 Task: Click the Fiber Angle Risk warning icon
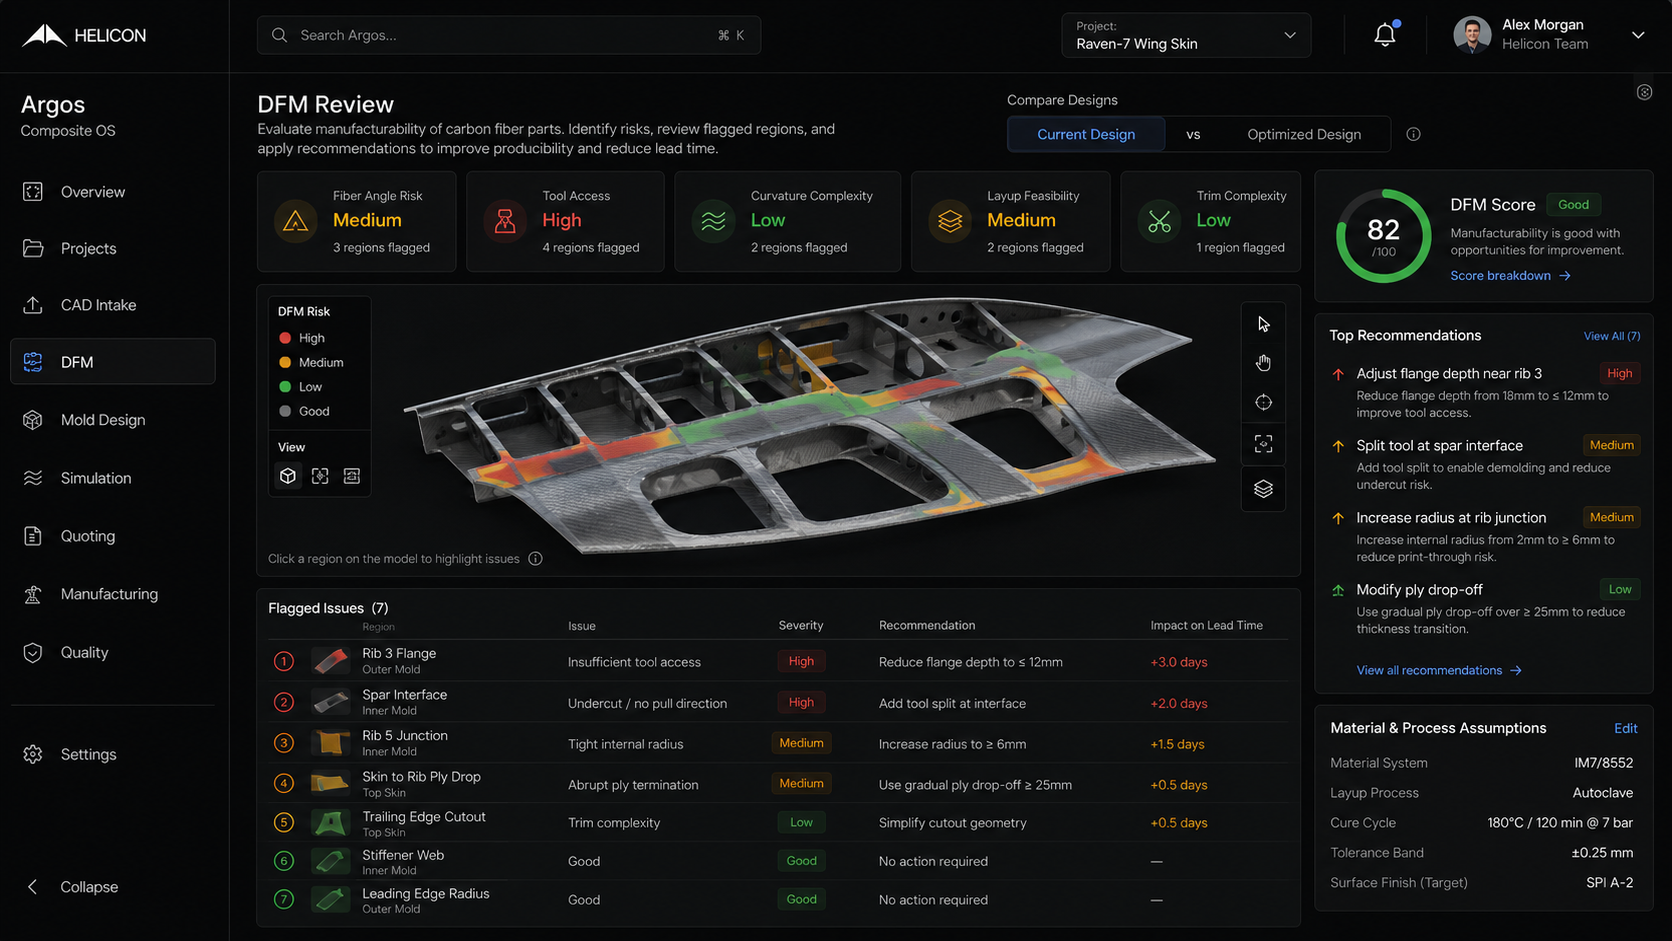pyautogui.click(x=295, y=221)
